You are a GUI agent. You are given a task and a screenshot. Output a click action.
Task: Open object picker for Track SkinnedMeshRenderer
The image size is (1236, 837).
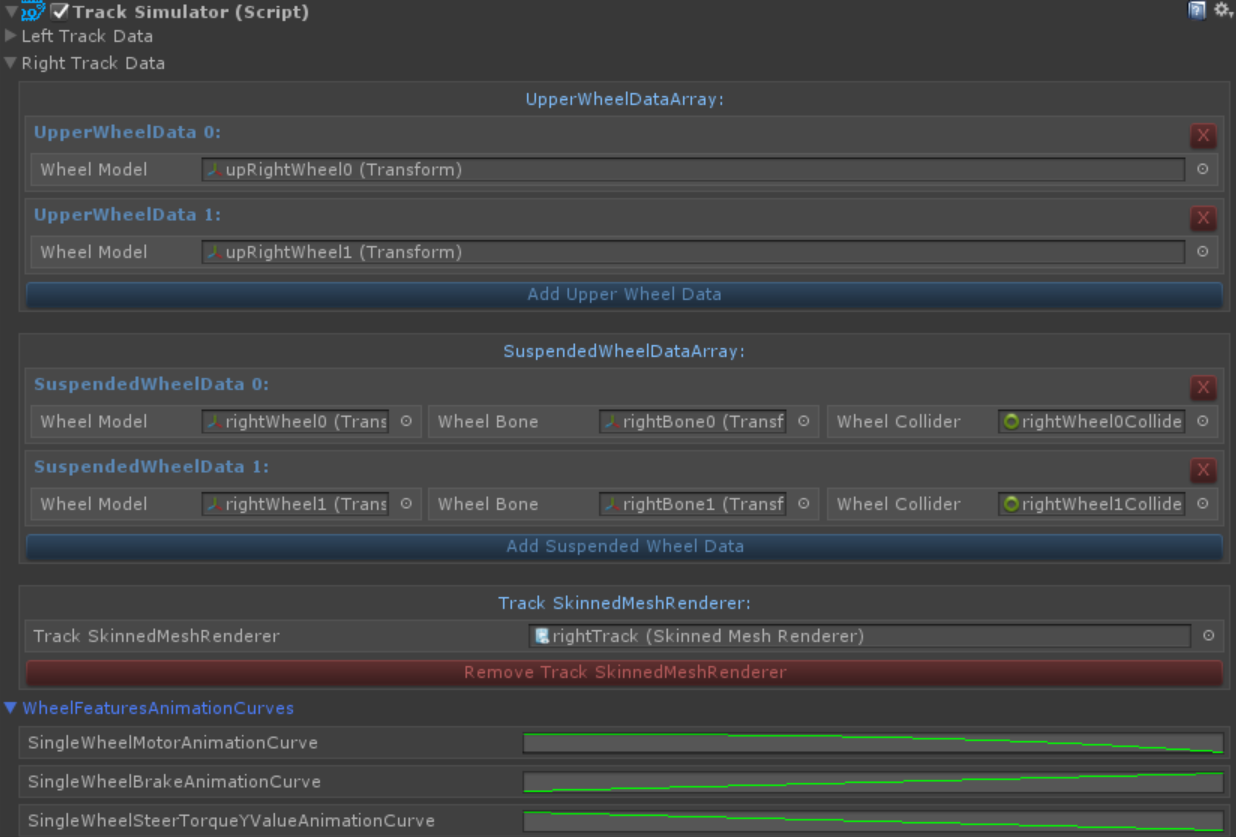point(1208,636)
